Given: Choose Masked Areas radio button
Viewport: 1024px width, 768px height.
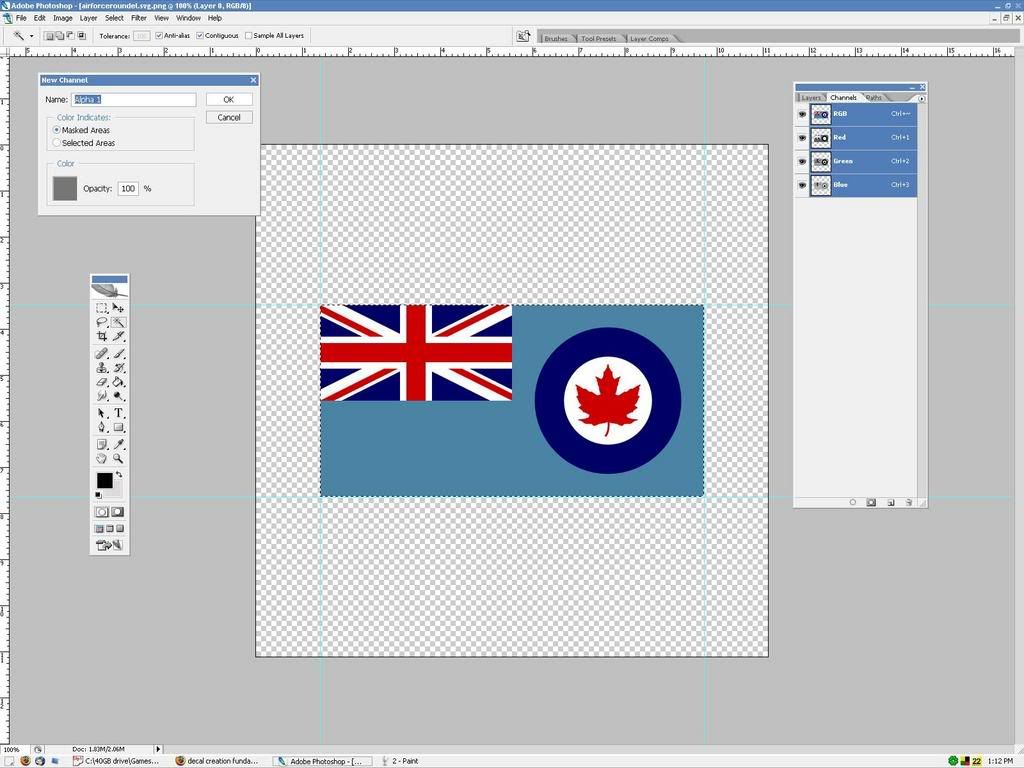Looking at the screenshot, I should [57, 130].
